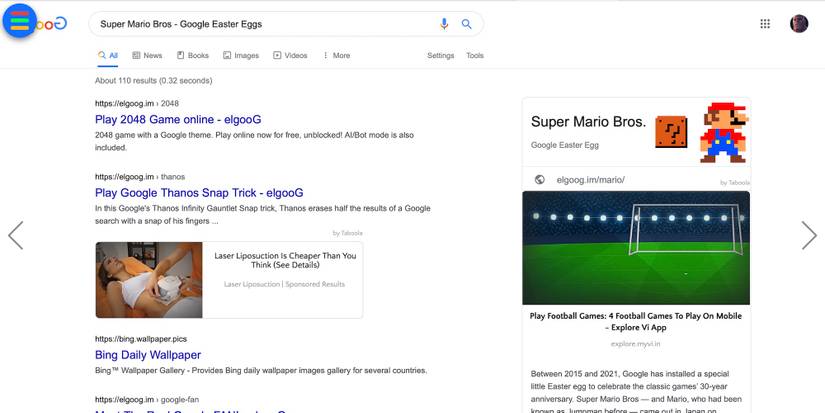
Task: Click the pixel Mario character icon
Action: pos(722,130)
